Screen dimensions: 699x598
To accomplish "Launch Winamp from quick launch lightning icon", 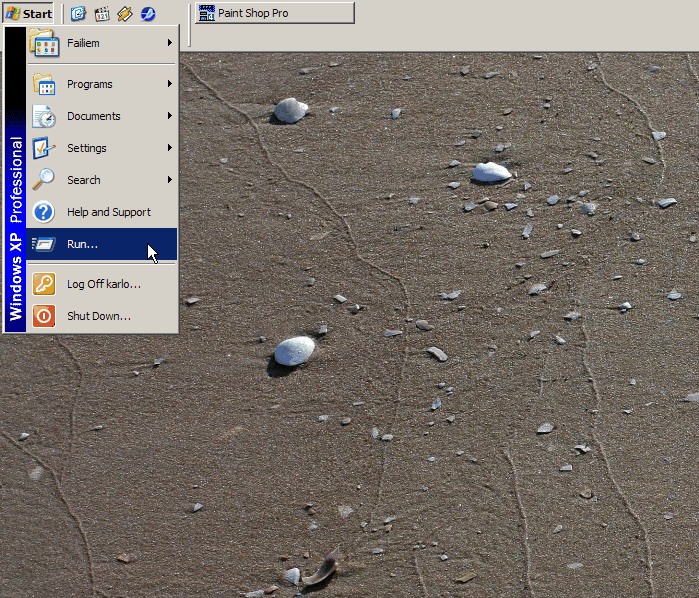I will pyautogui.click(x=125, y=14).
